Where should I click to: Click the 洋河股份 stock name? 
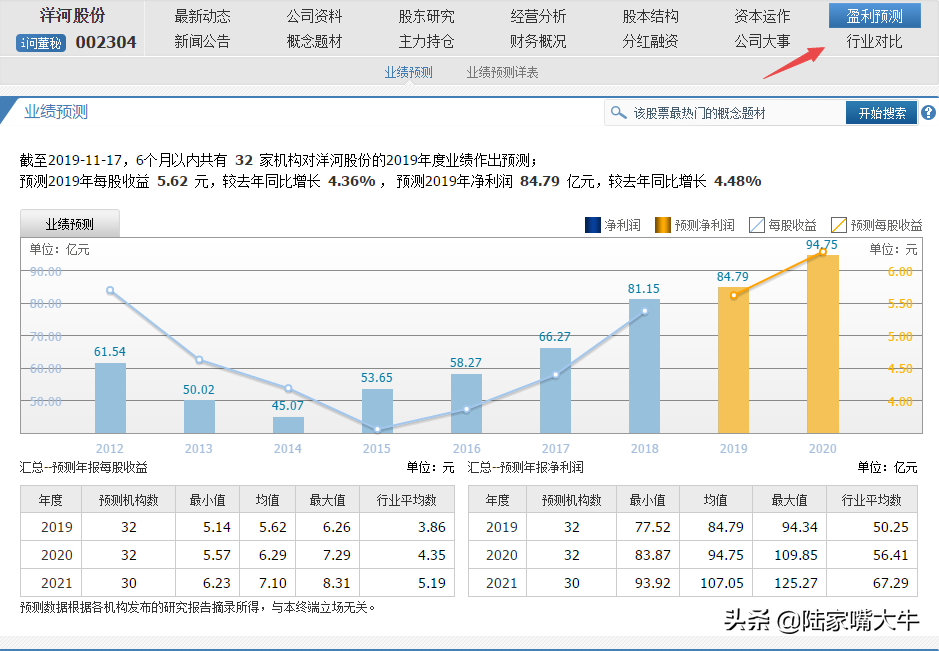pos(72,16)
